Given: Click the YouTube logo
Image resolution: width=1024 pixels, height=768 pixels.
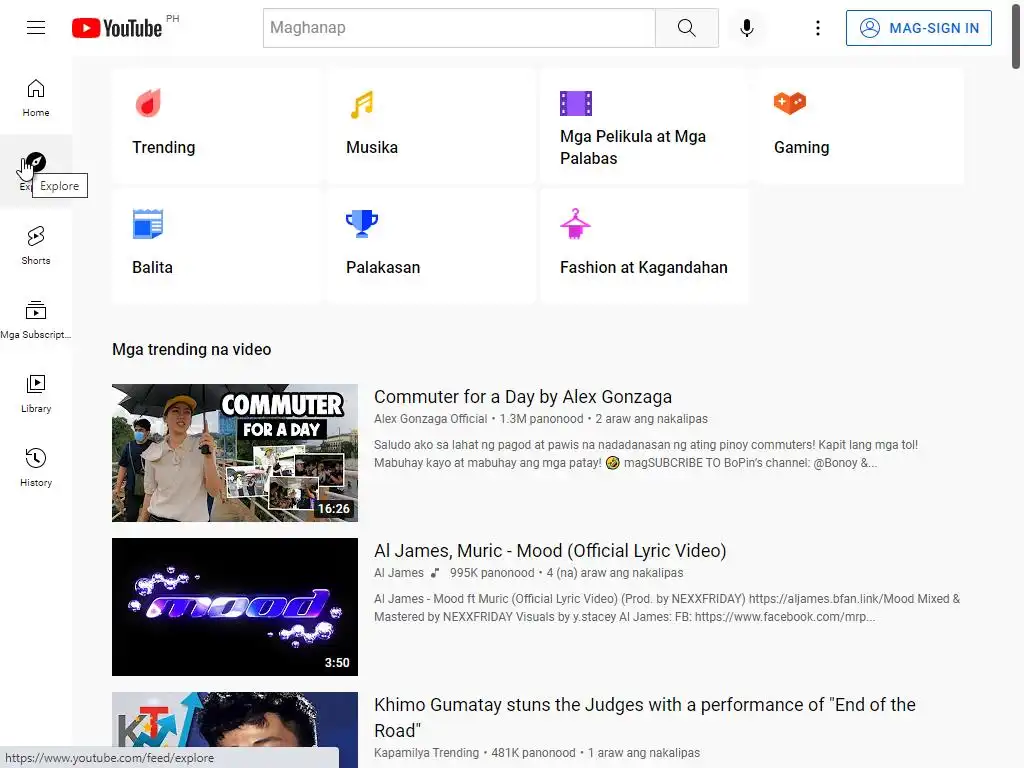Looking at the screenshot, I should click(x=117, y=28).
